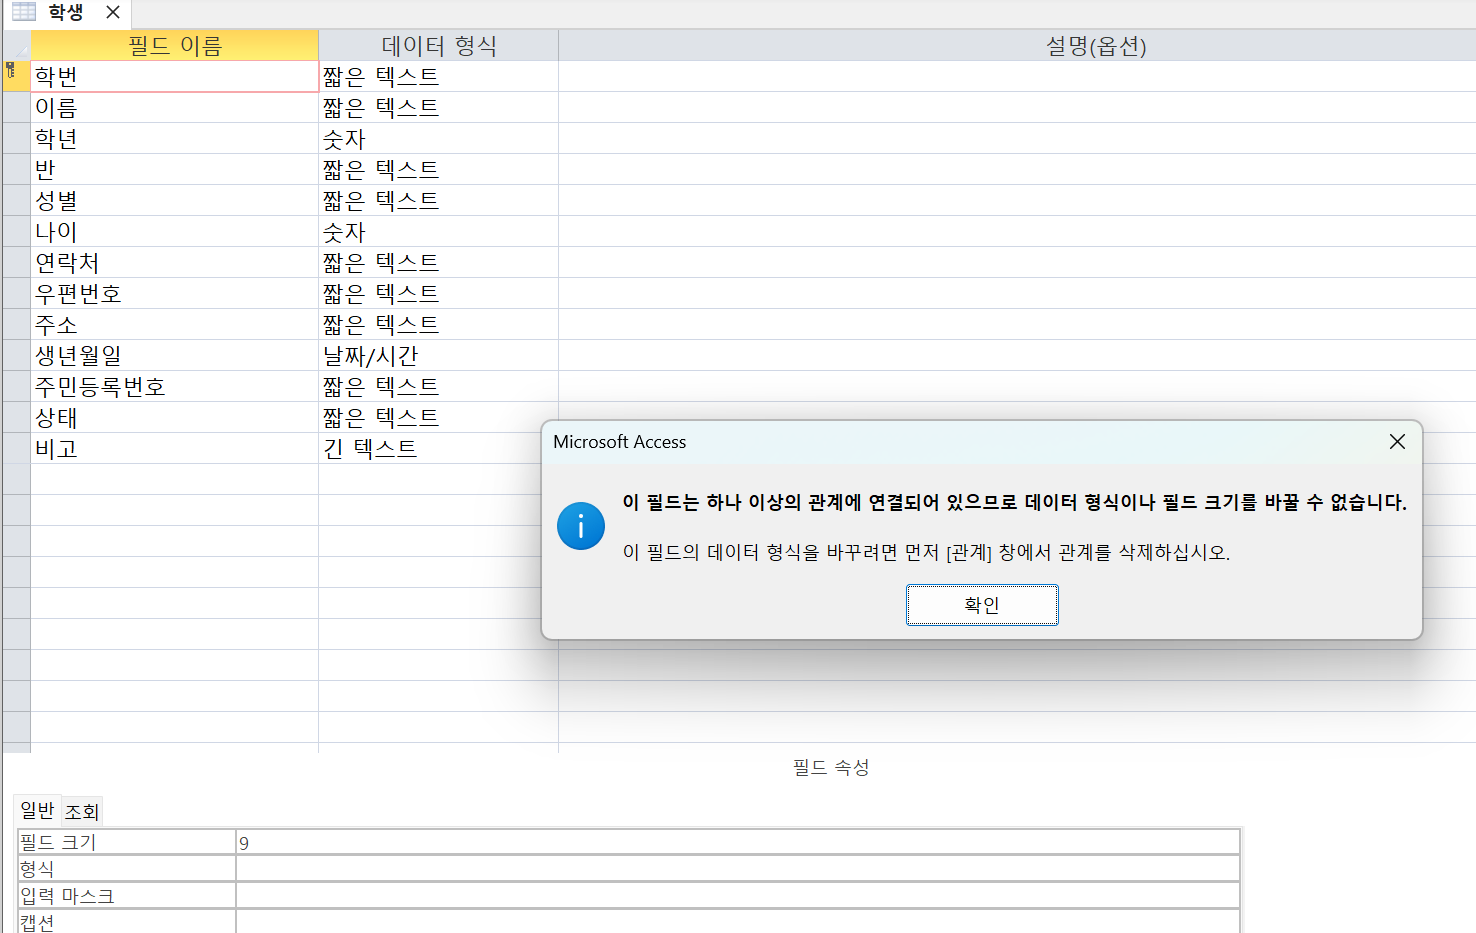Close the Microsoft Access dialog
1476x933 pixels.
click(1397, 442)
